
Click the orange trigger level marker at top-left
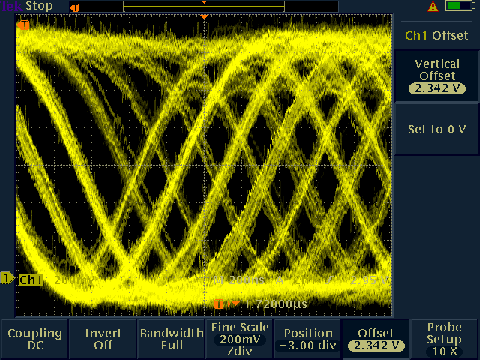pyautogui.click(x=23, y=25)
